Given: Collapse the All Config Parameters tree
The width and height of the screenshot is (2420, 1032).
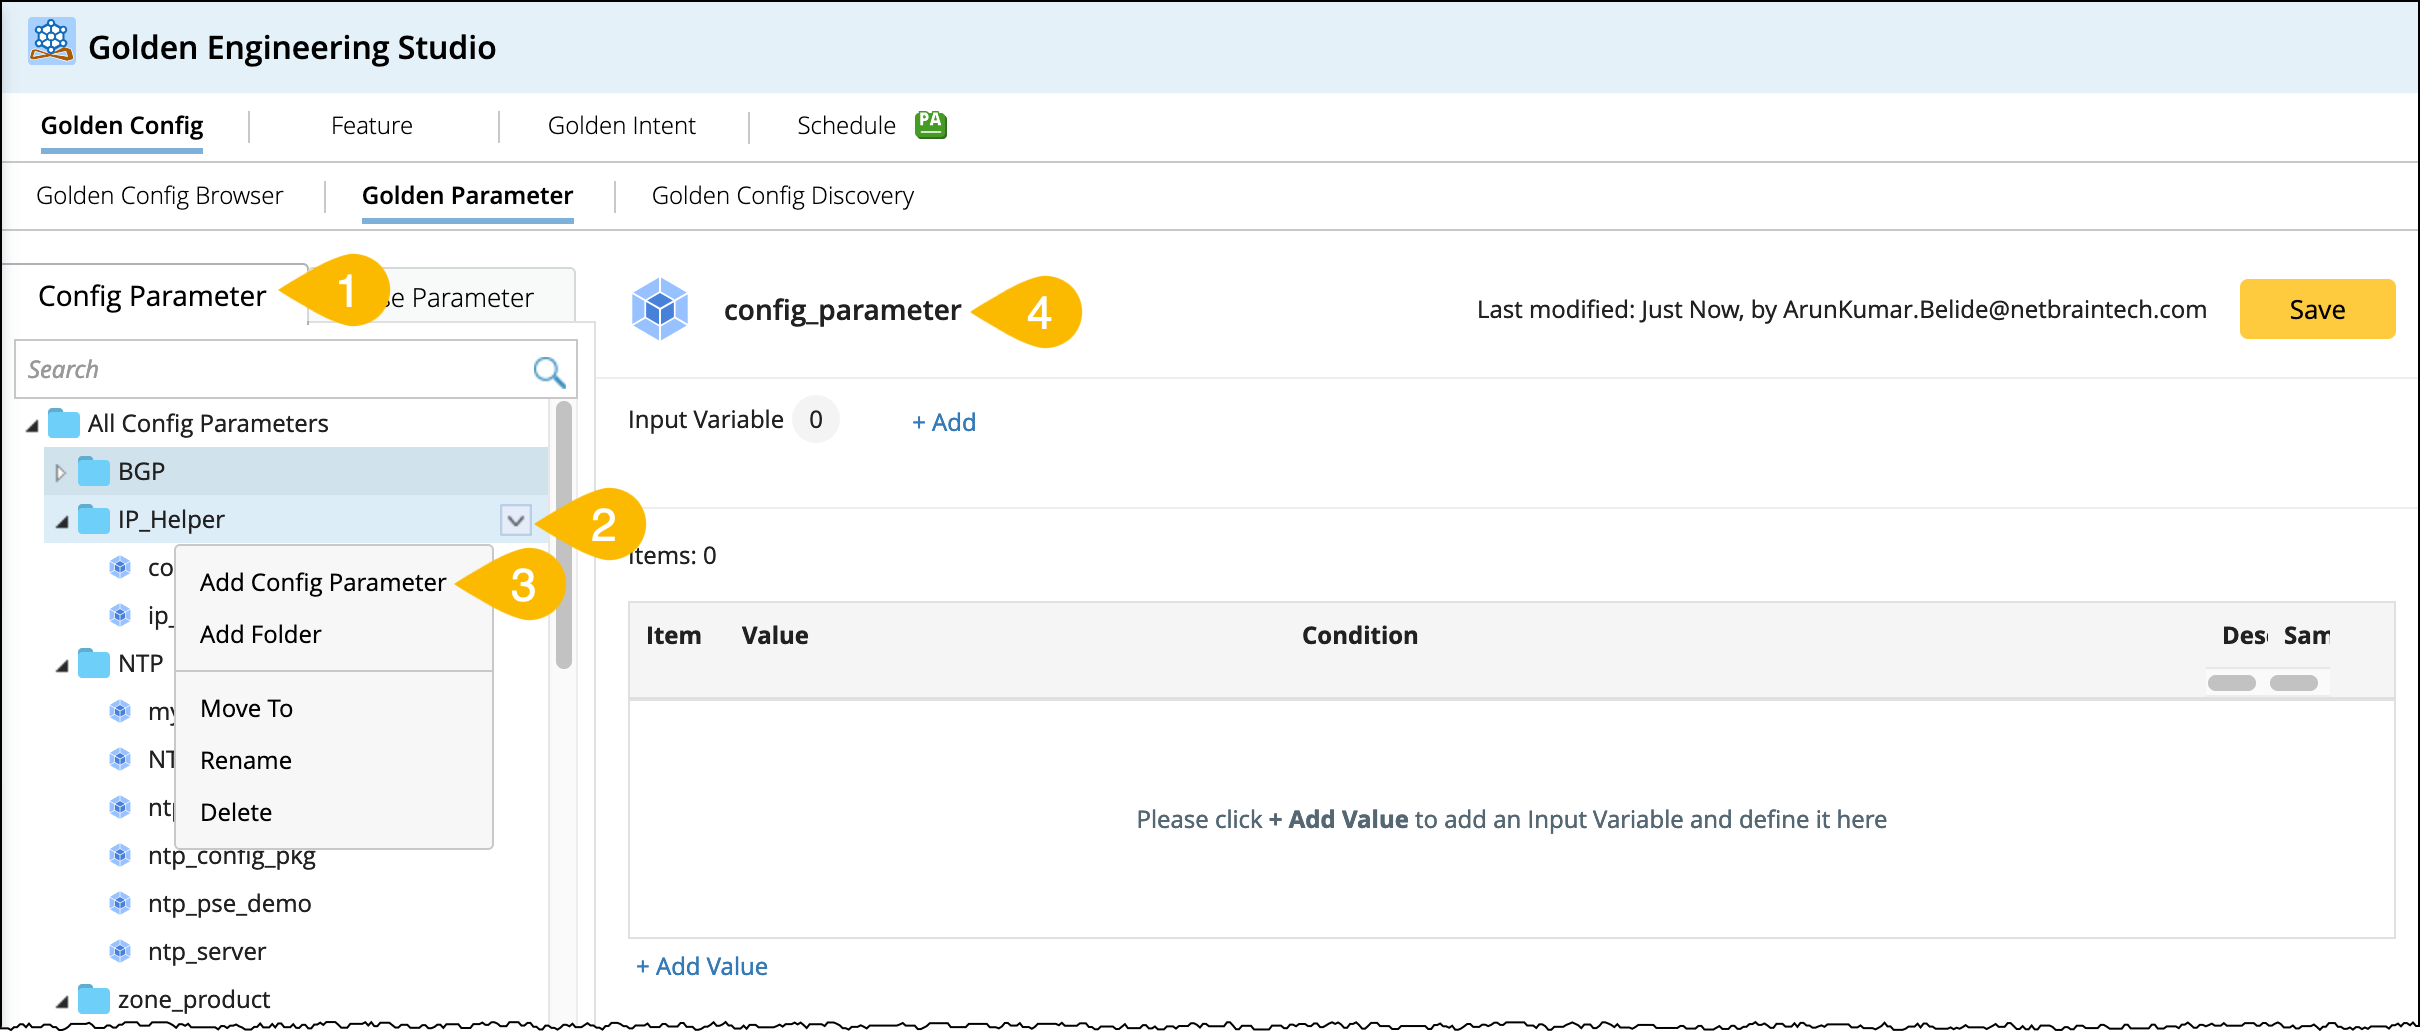Looking at the screenshot, I should tap(32, 425).
